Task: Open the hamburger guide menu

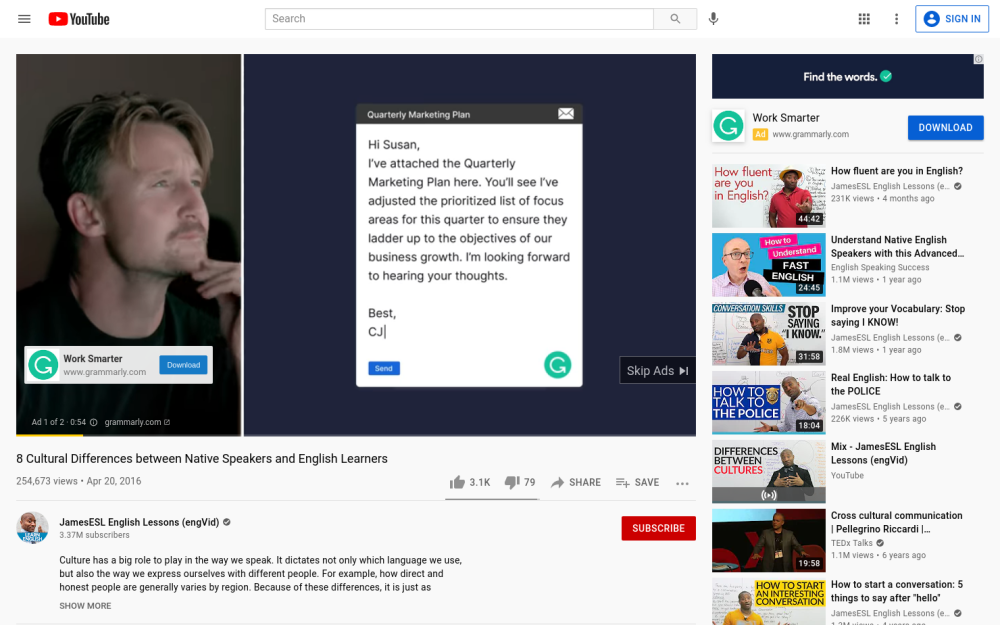Action: 24,19
